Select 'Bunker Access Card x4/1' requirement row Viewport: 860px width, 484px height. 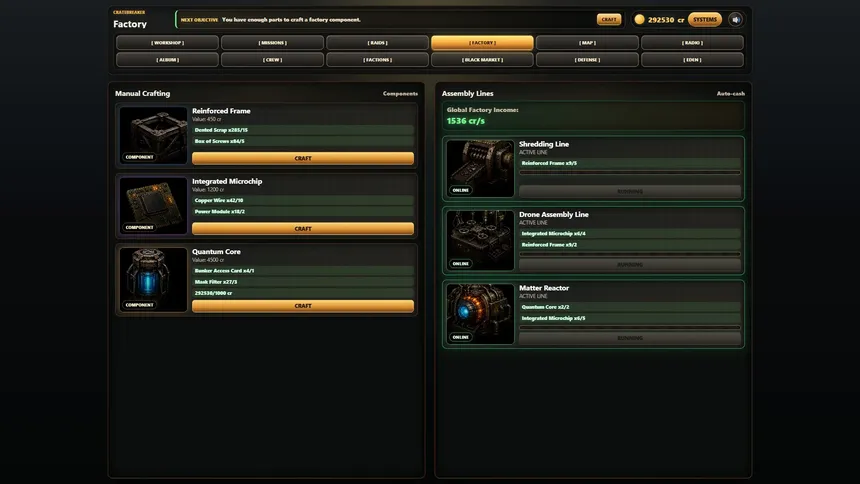303,271
